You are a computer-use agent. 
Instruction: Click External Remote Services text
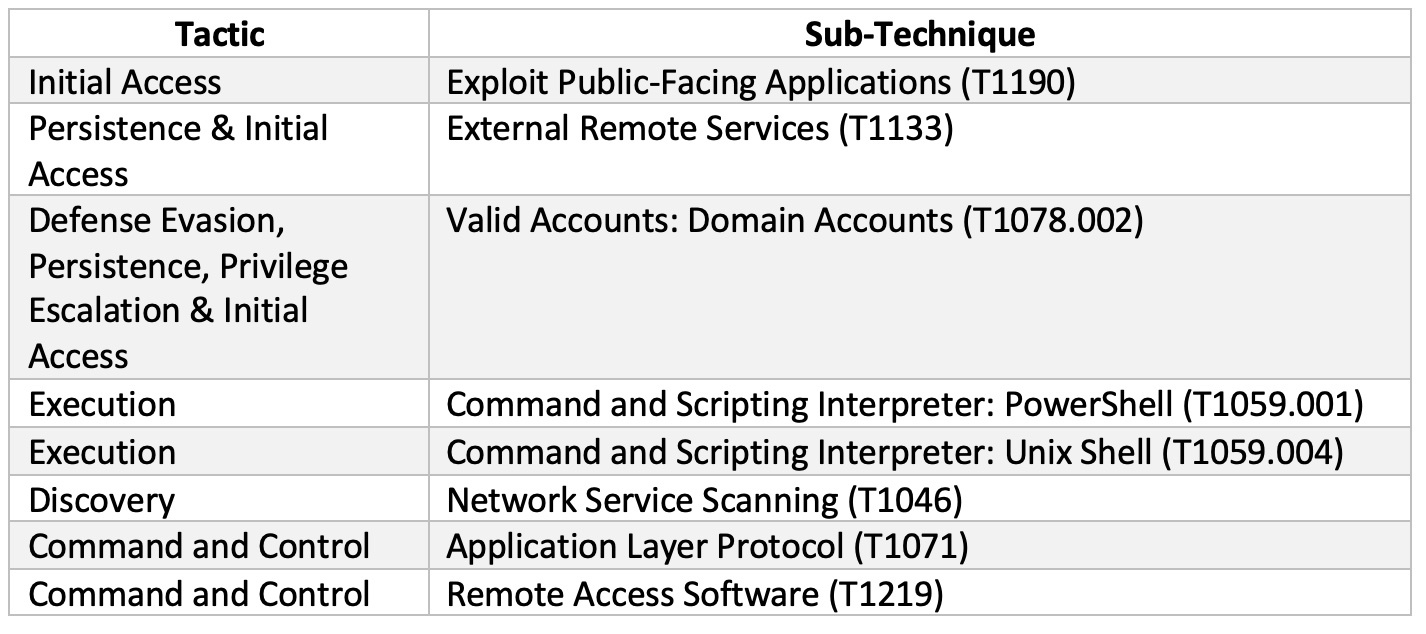point(640,129)
